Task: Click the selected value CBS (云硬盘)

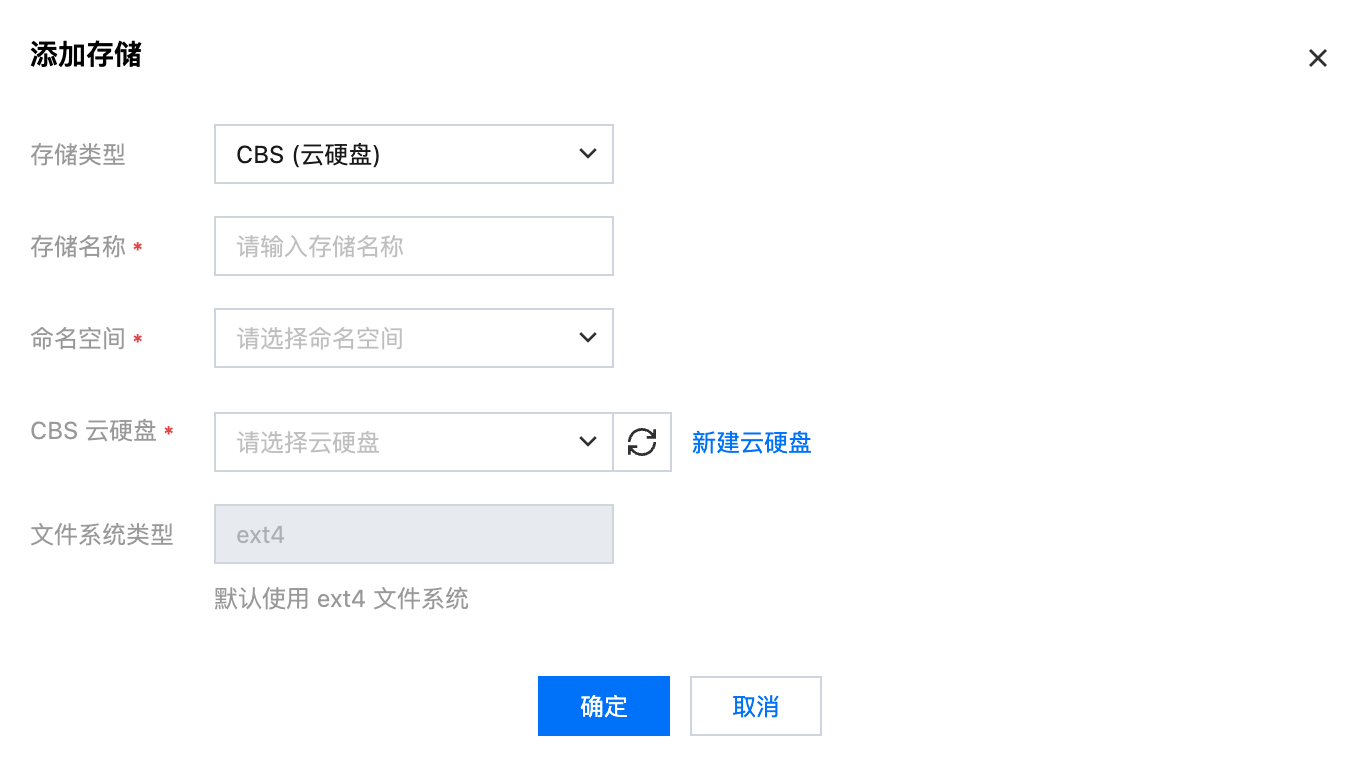Action: [308, 155]
